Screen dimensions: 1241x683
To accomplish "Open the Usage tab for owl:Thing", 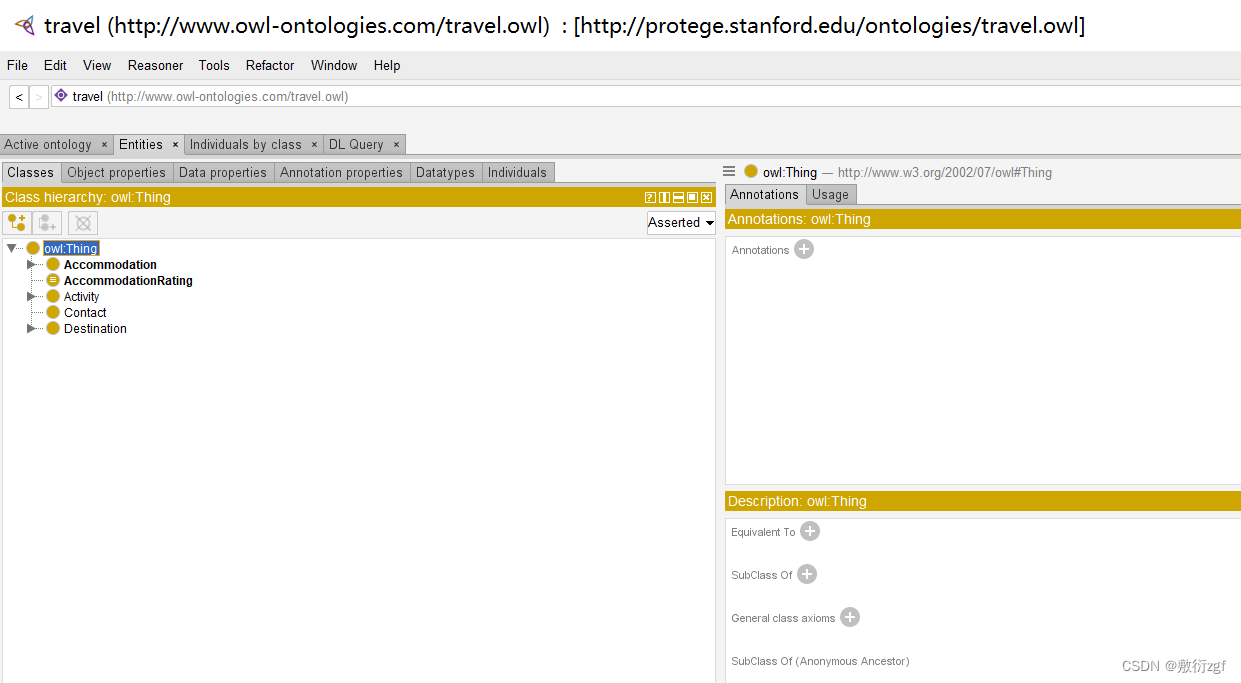I will coord(830,194).
